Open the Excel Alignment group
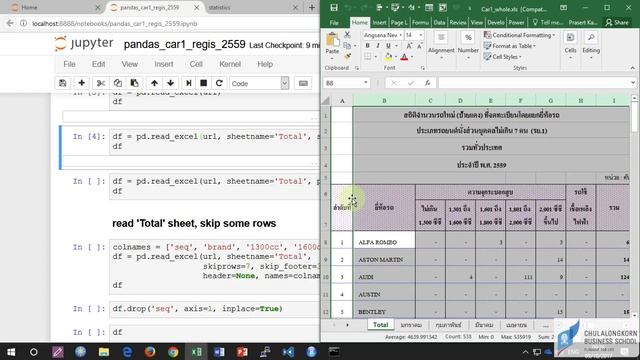Screen dimensions: 640x360 point(441,46)
